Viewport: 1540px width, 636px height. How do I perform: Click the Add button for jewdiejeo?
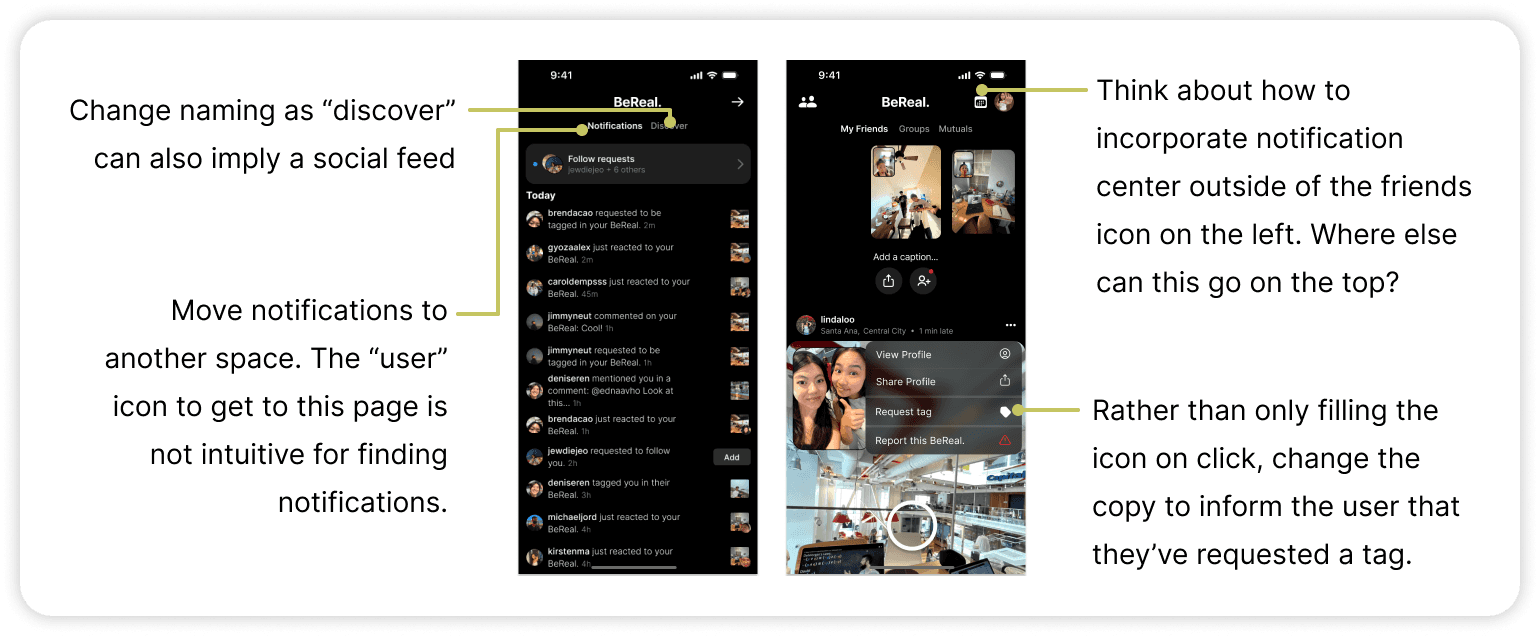[732, 457]
